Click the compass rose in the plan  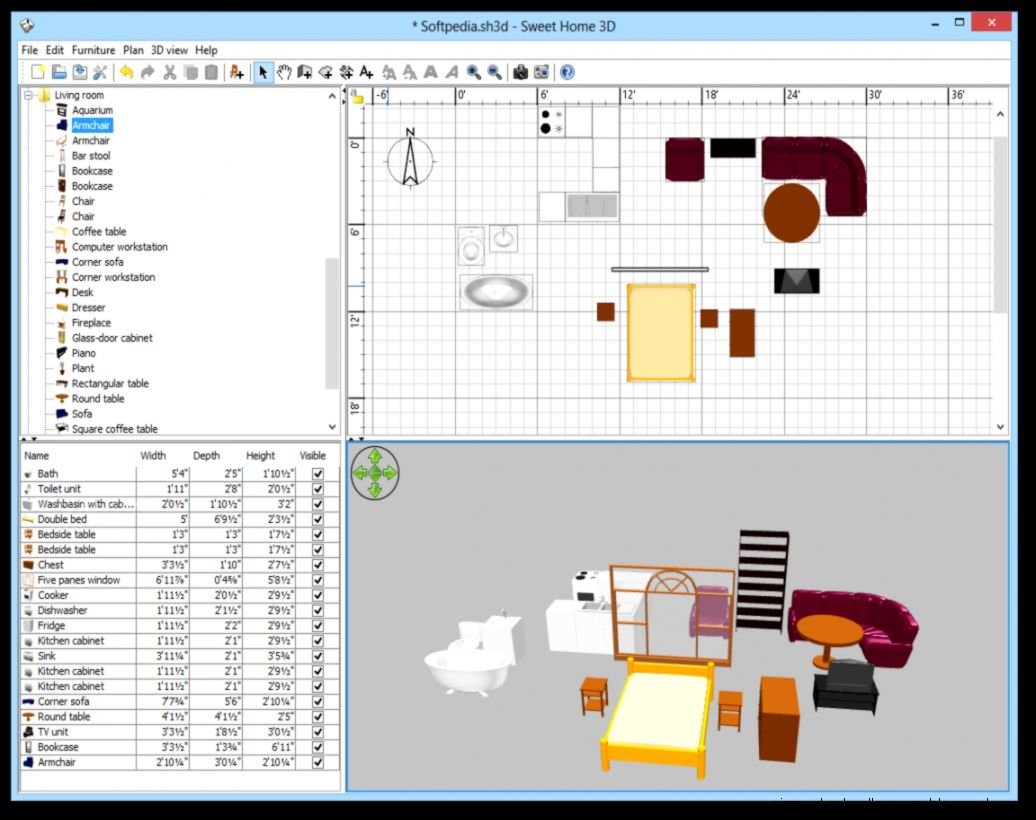[x=410, y=159]
